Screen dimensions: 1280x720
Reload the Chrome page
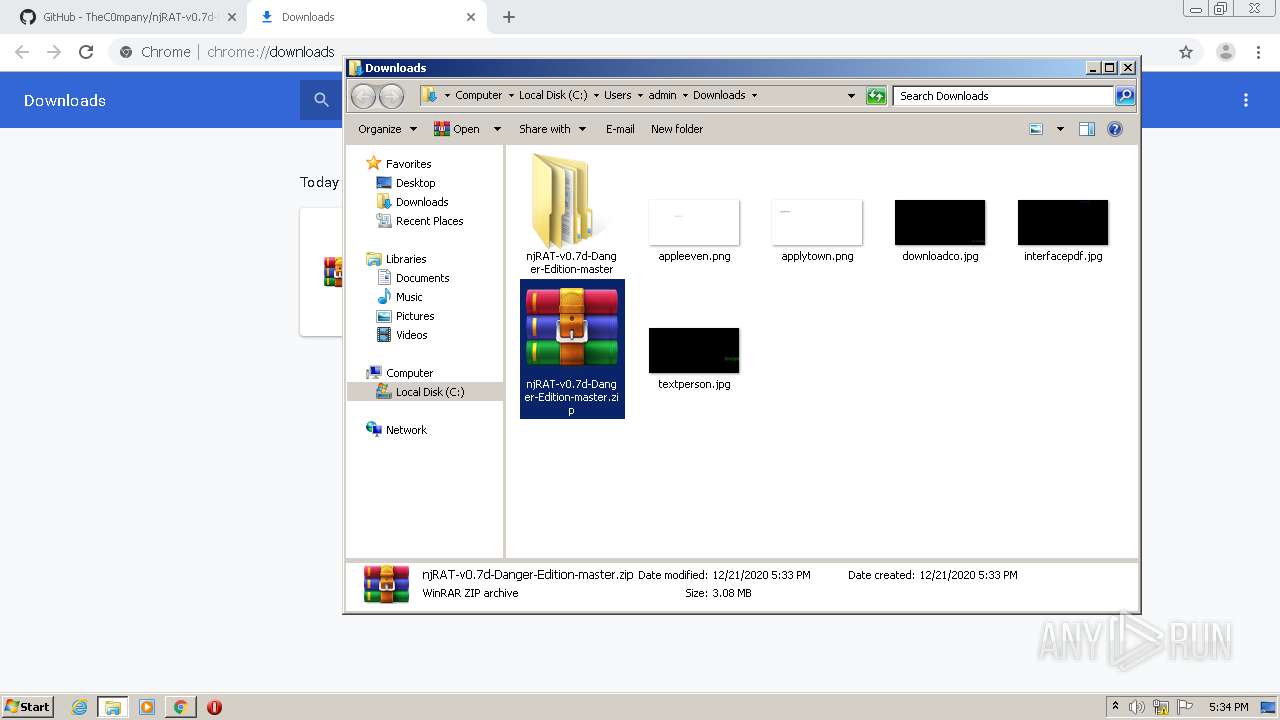click(x=86, y=52)
